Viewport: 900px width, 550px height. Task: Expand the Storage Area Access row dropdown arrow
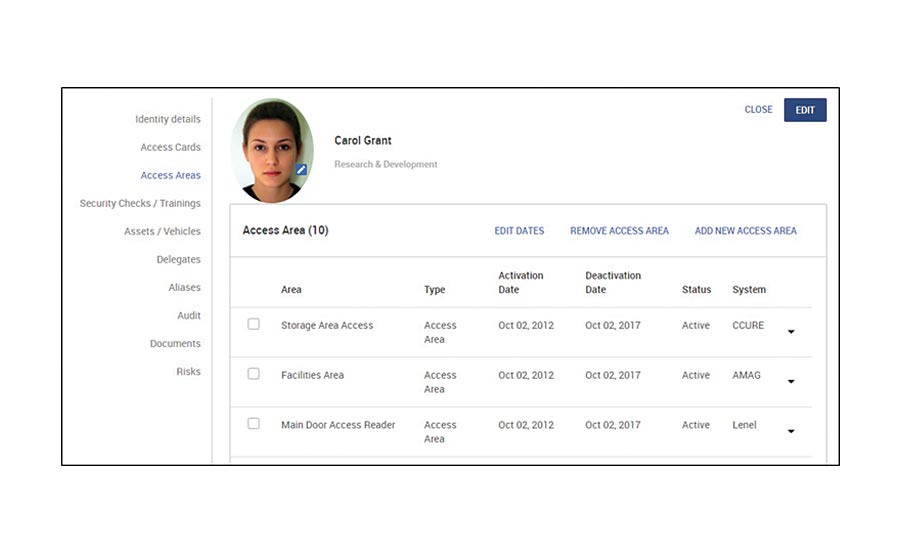791,331
